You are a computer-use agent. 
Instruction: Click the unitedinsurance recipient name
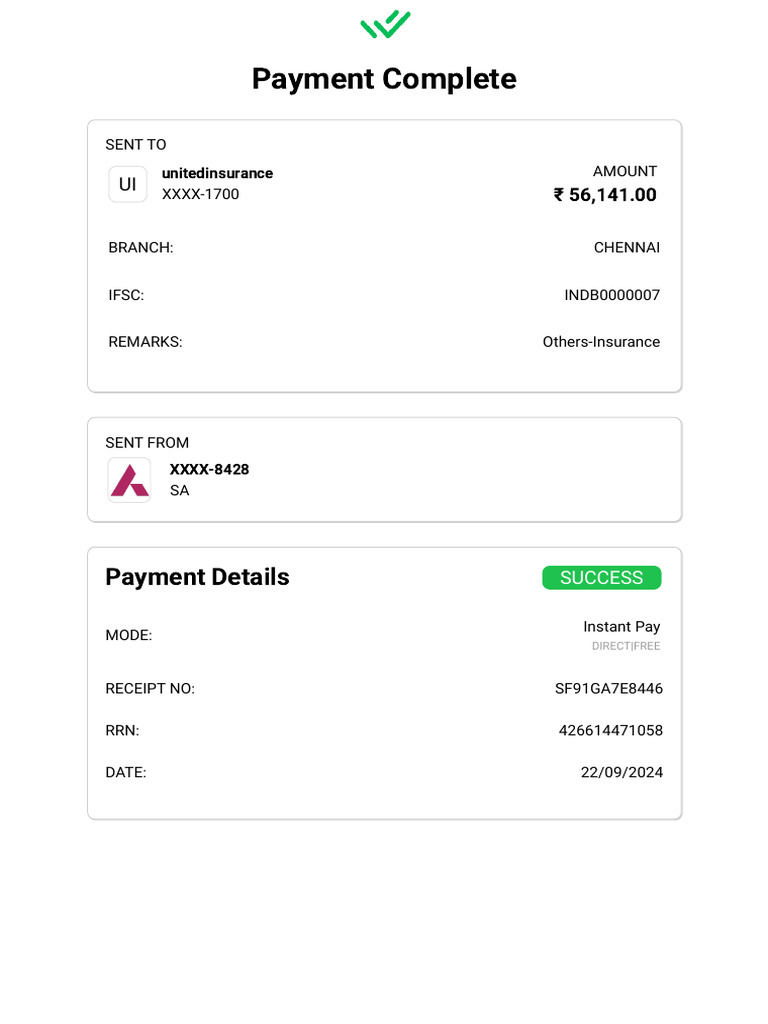point(217,173)
